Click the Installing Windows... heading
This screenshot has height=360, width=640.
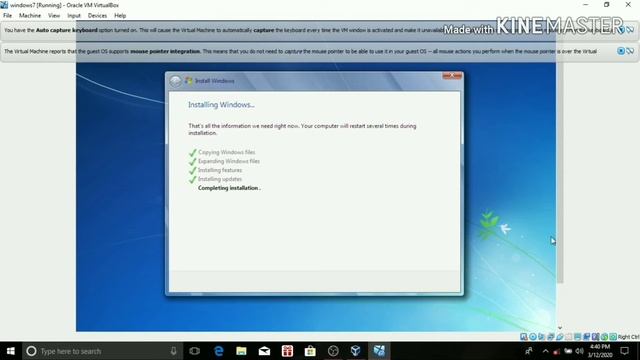(x=221, y=105)
